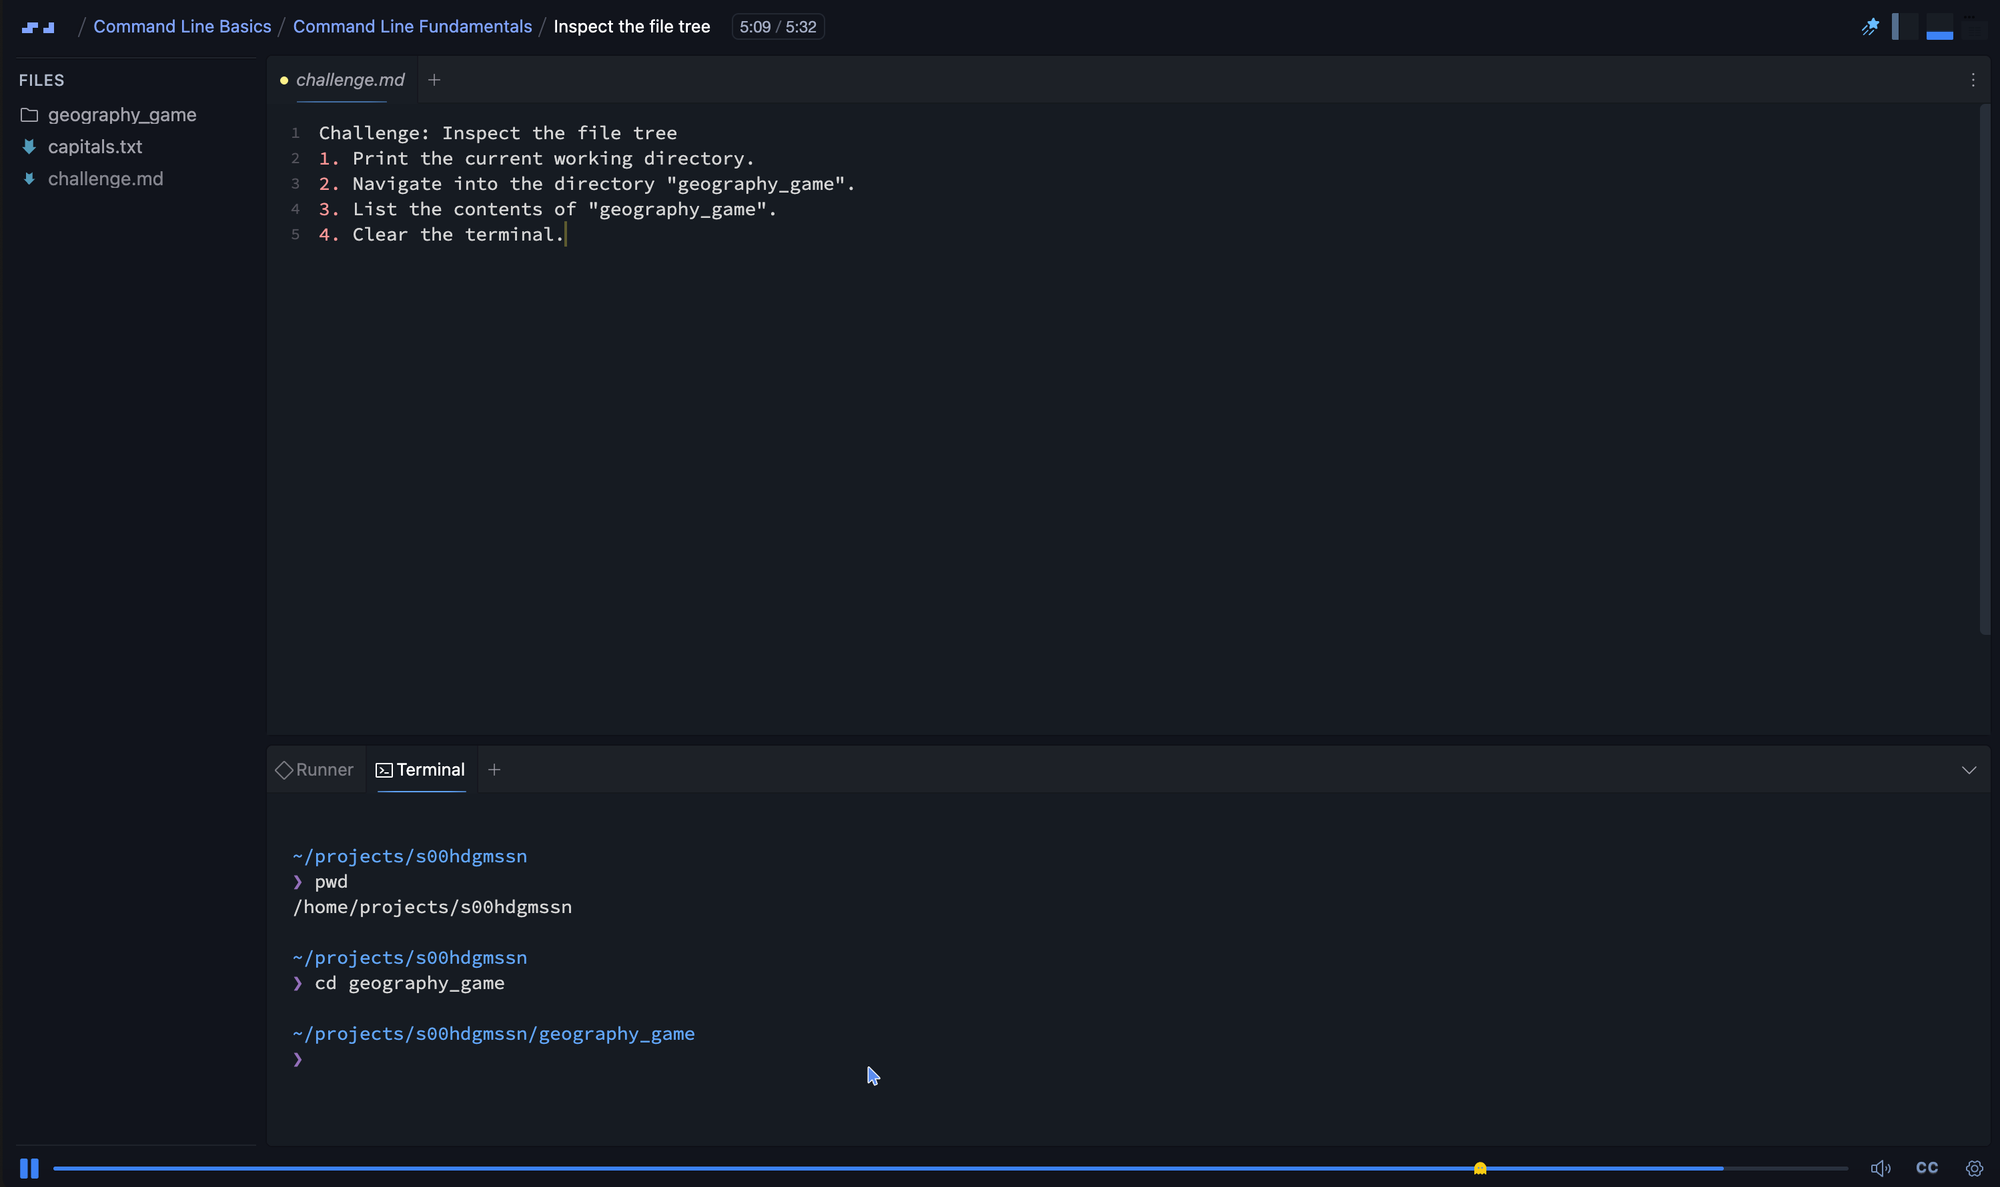Mute the audio with speaker icon
Viewport: 2000px width, 1187px height.
click(x=1880, y=1168)
